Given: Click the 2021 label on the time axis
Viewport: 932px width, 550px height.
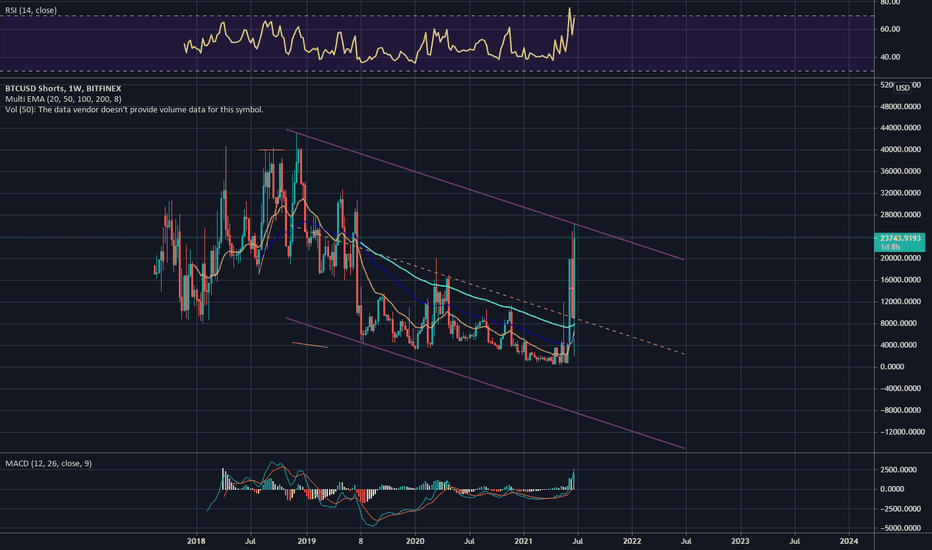Looking at the screenshot, I should pyautogui.click(x=524, y=541).
